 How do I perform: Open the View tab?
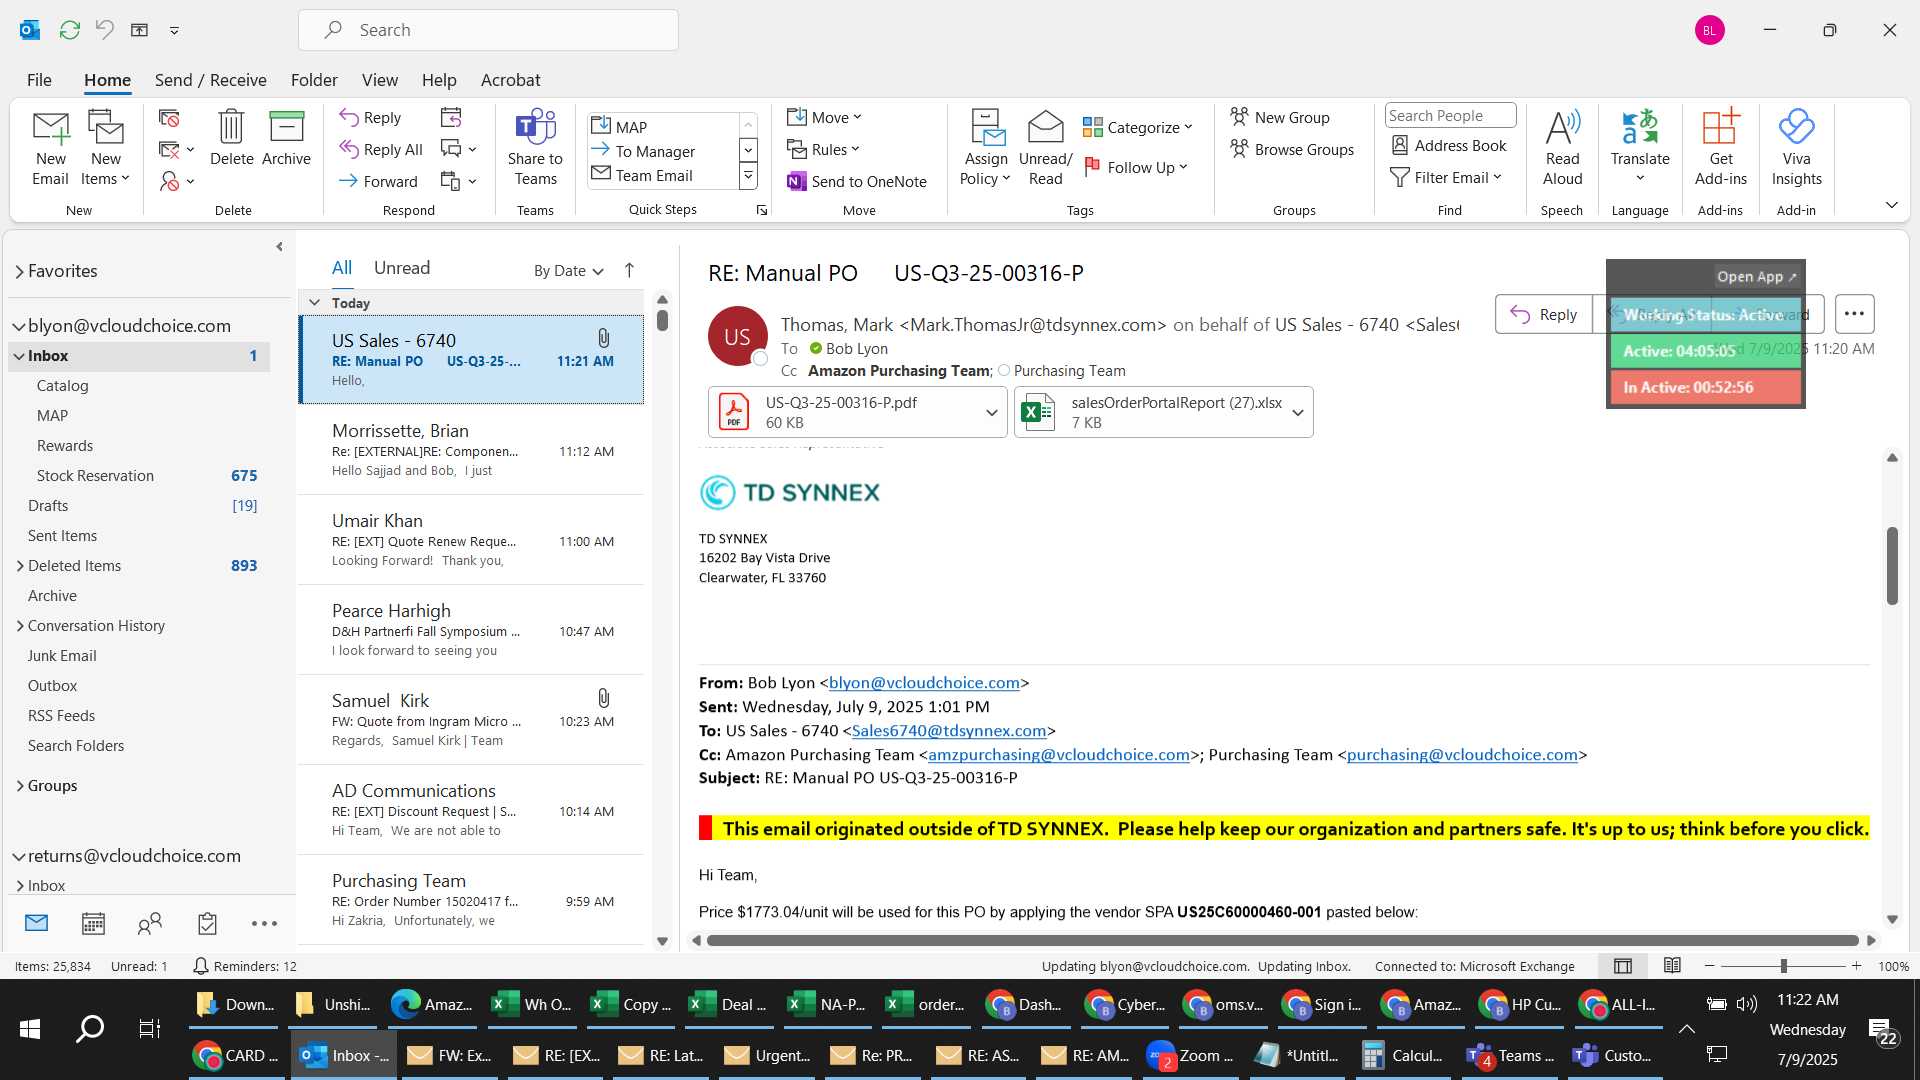[x=379, y=80]
